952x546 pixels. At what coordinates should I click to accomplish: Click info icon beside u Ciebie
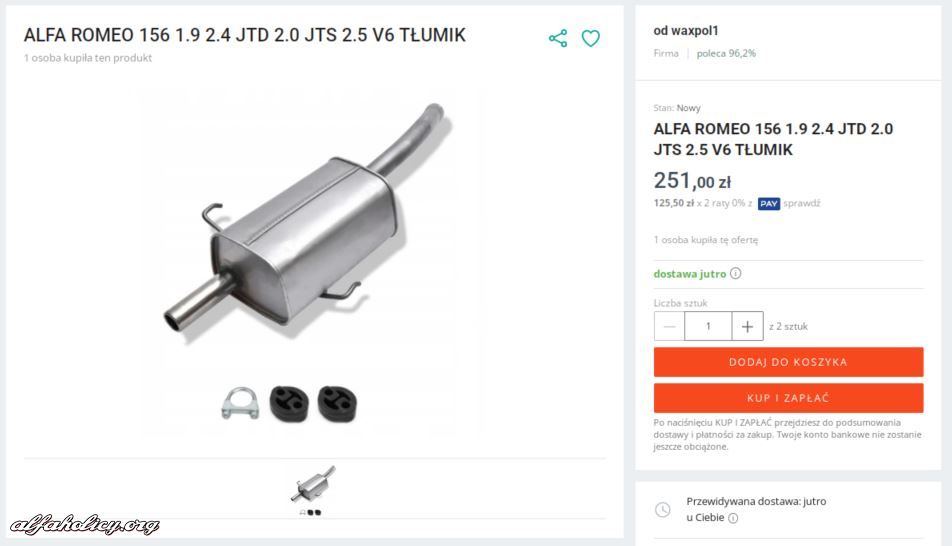coord(733,518)
